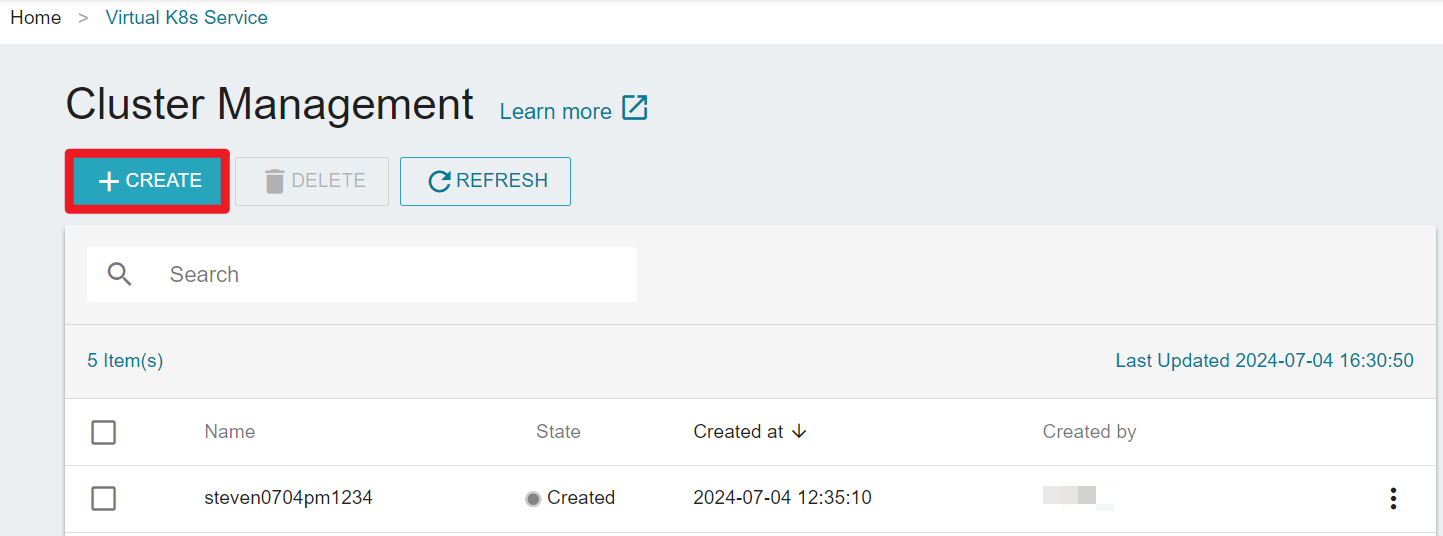Click the trash icon on DELETE
1443x536 pixels.
point(274,181)
